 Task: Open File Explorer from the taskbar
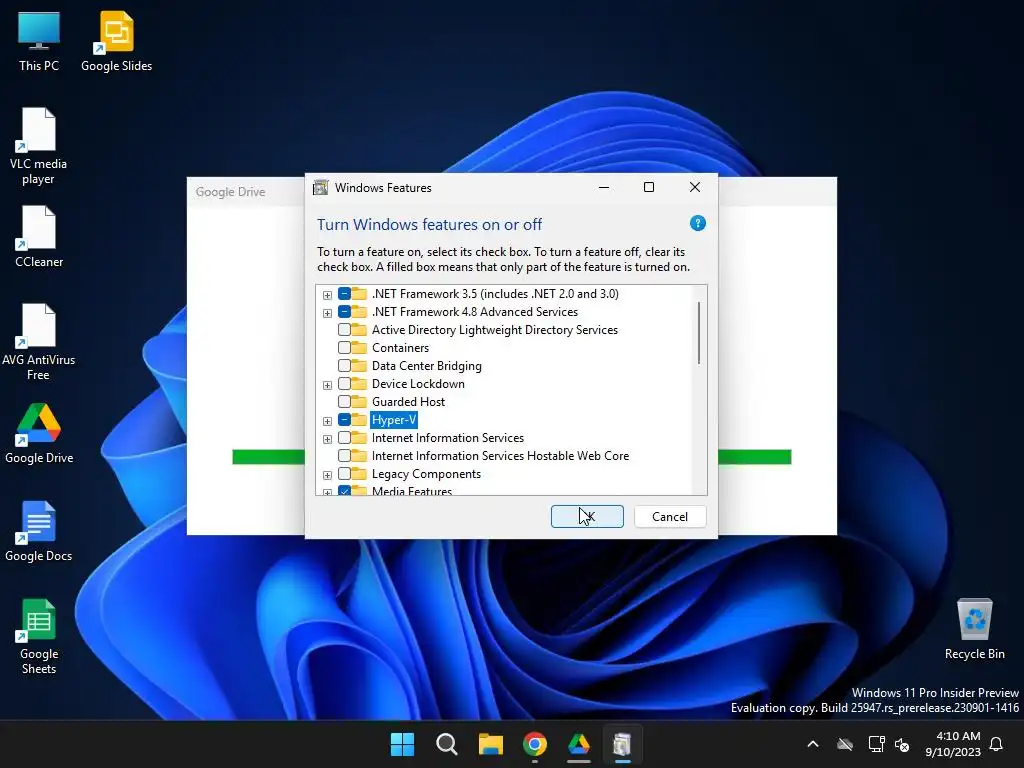(x=490, y=744)
